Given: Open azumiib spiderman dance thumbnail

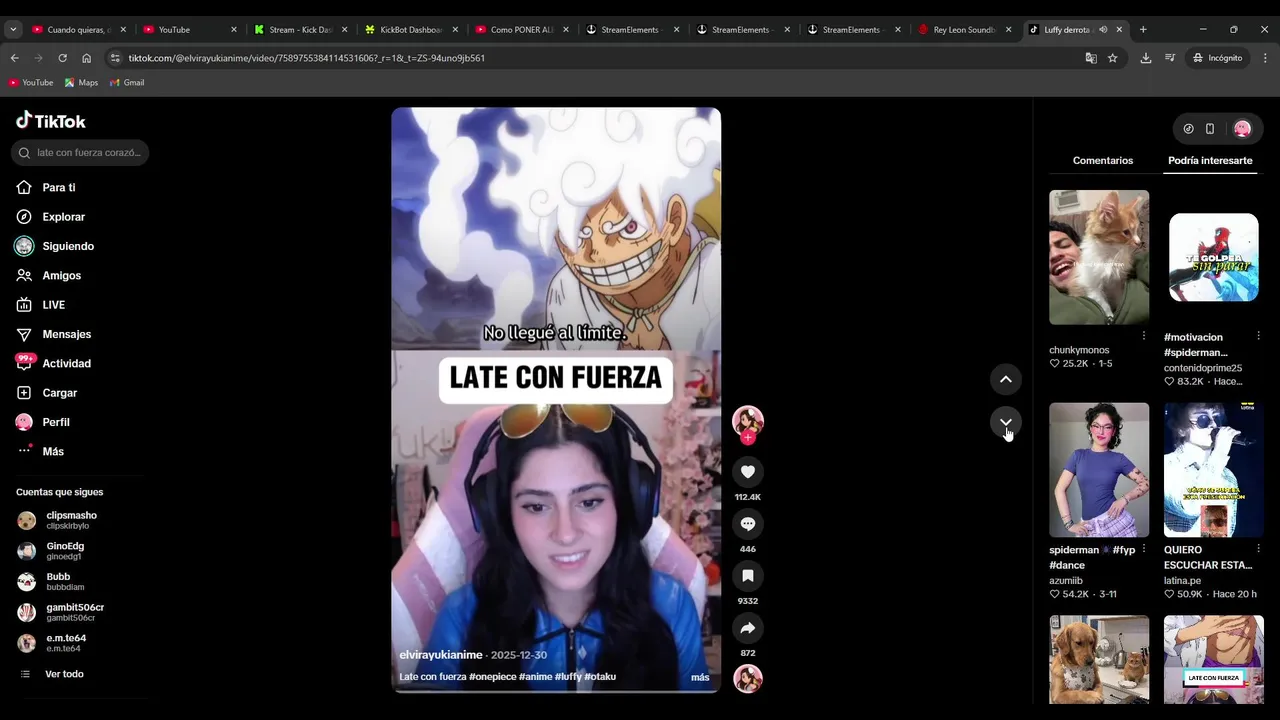Looking at the screenshot, I should [x=1099, y=470].
